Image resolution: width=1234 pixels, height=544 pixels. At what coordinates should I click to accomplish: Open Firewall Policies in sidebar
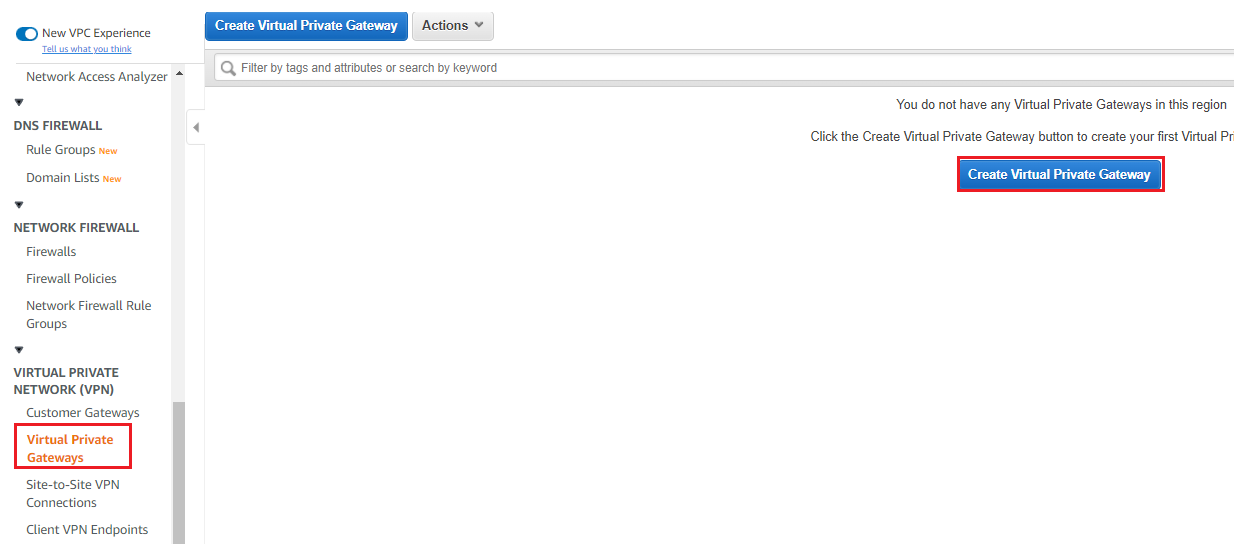[71, 279]
